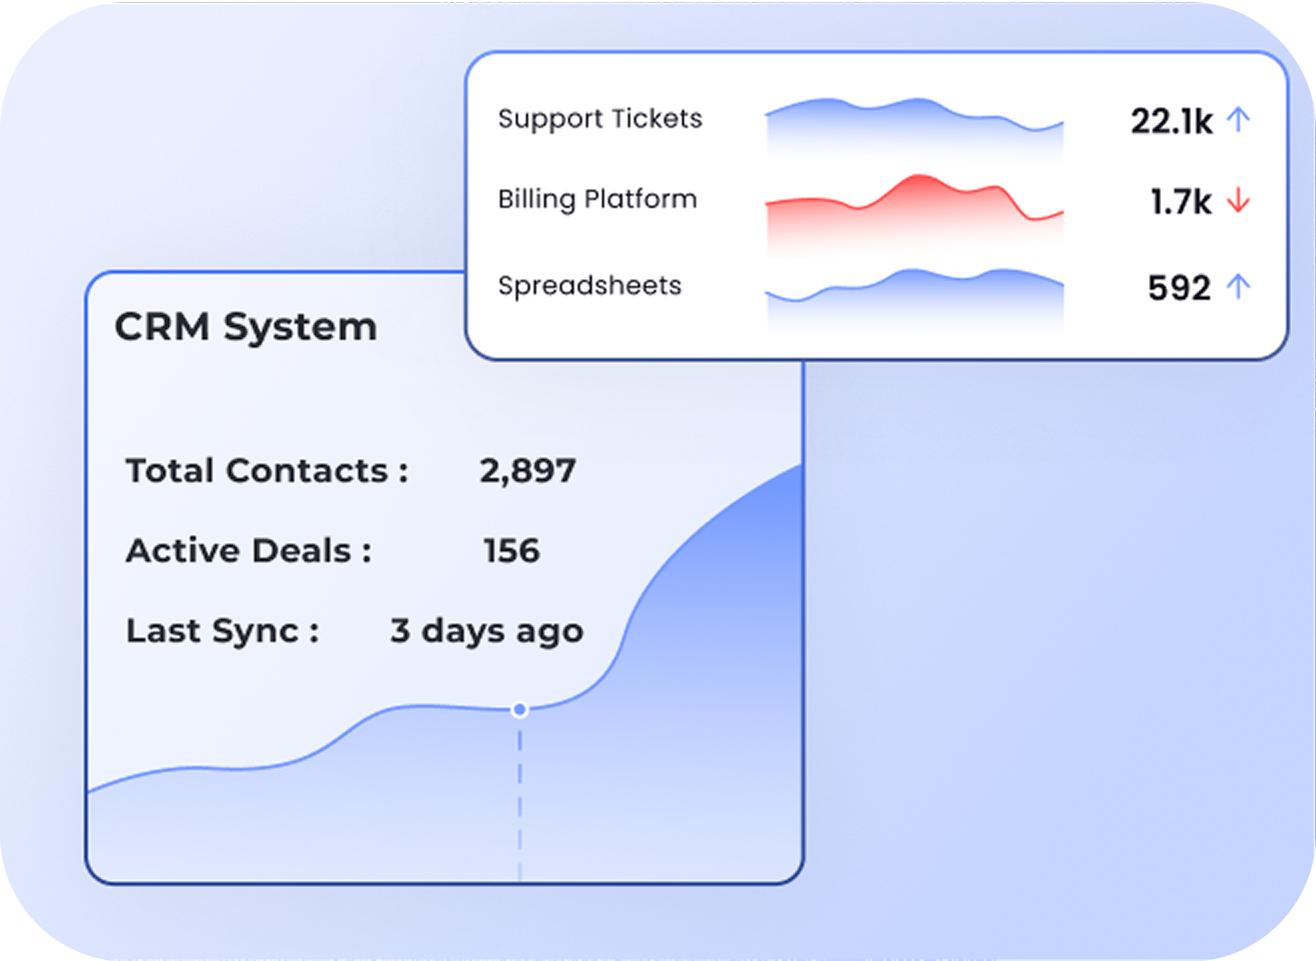The height and width of the screenshot is (961, 1316).
Task: Click the rising blue area chart peak
Action: pos(760,520)
